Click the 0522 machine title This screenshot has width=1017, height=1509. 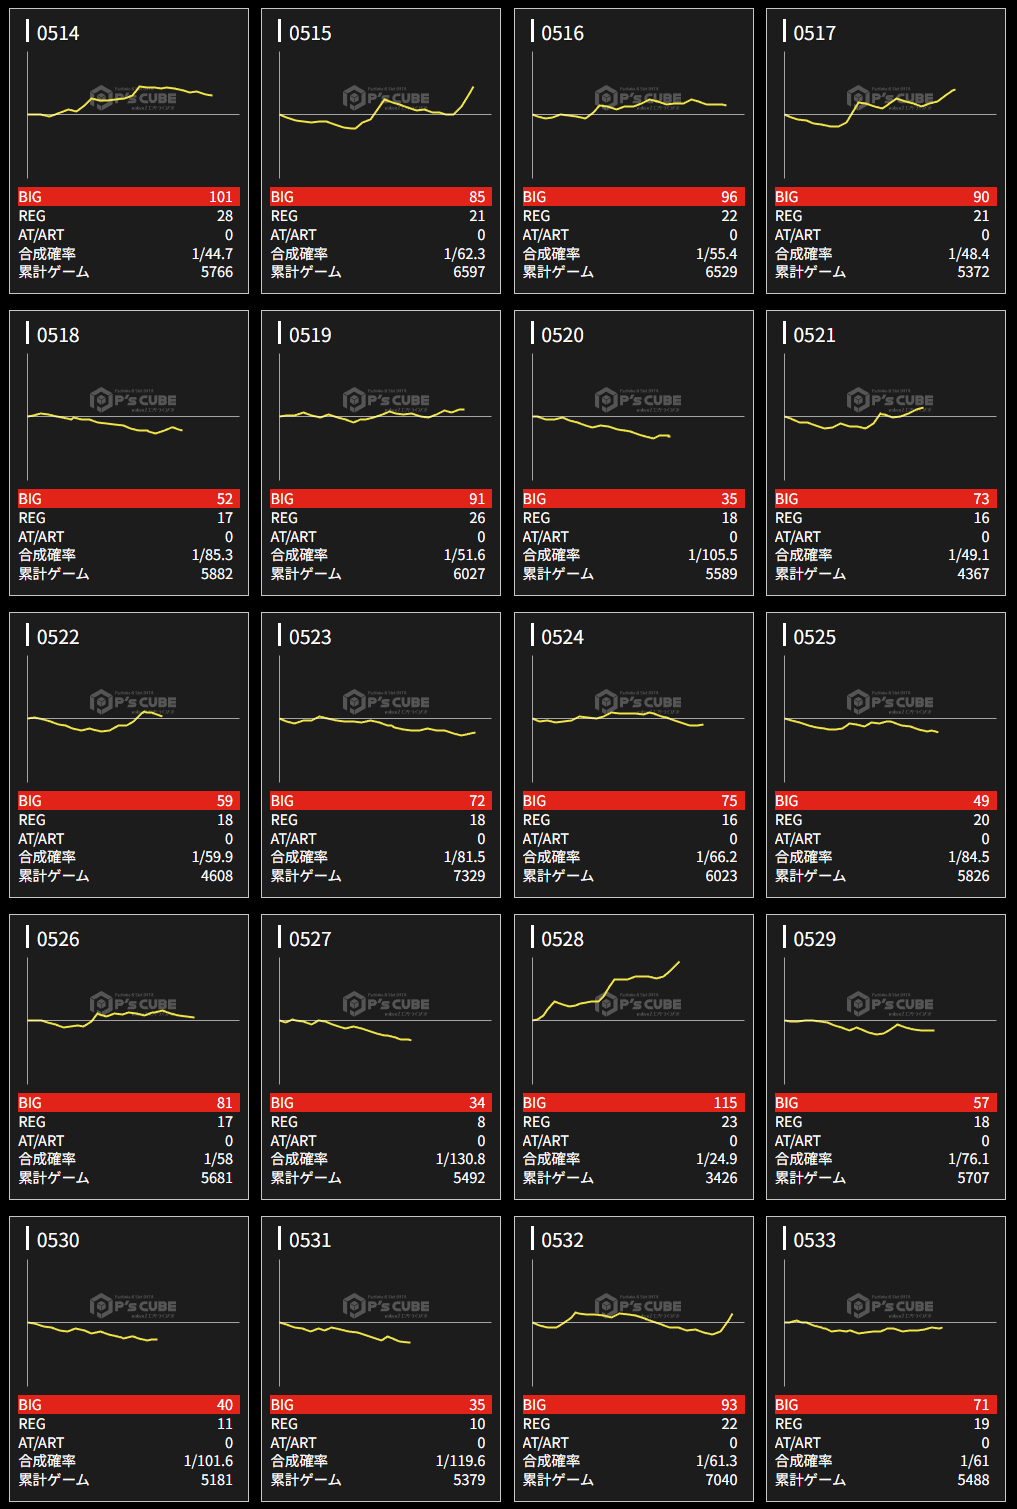(58, 637)
